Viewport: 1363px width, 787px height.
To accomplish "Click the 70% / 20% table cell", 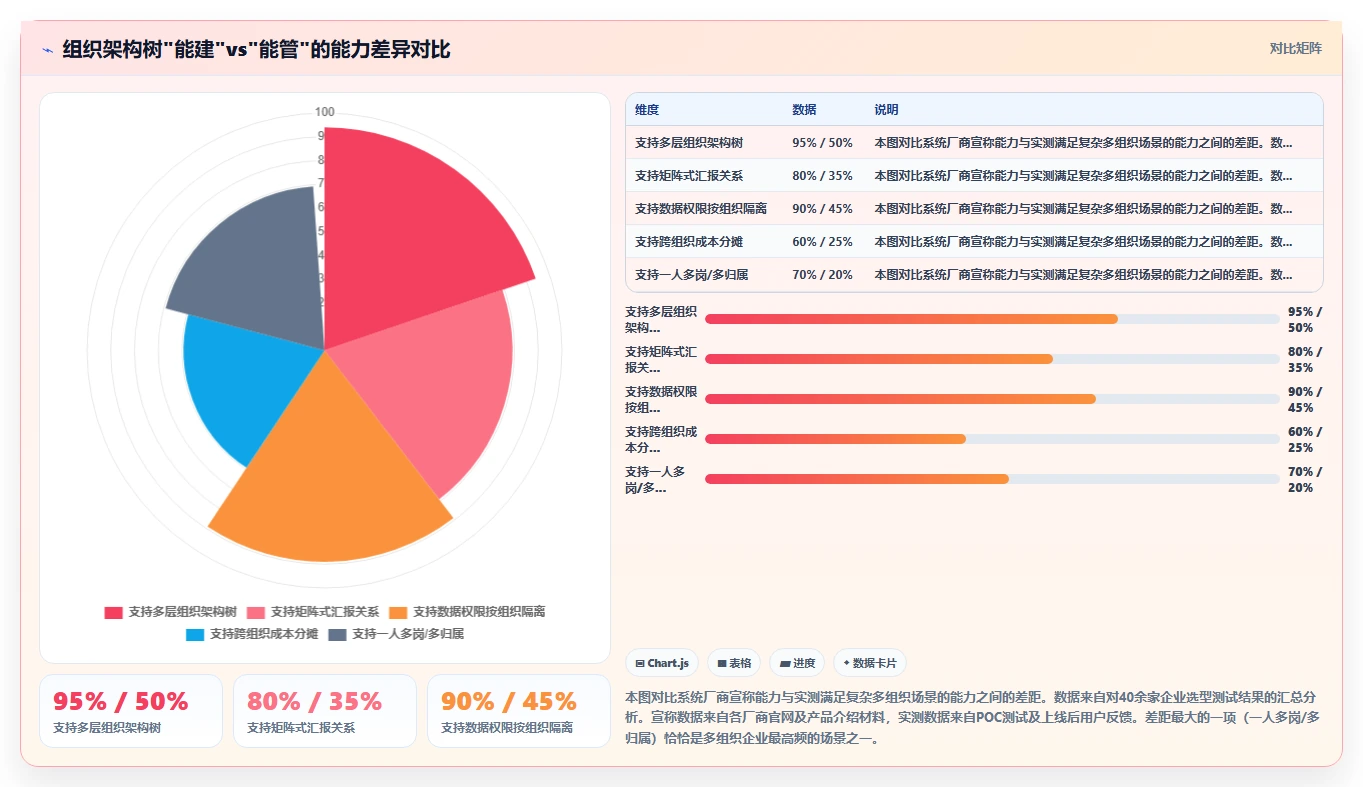I will 822,275.
